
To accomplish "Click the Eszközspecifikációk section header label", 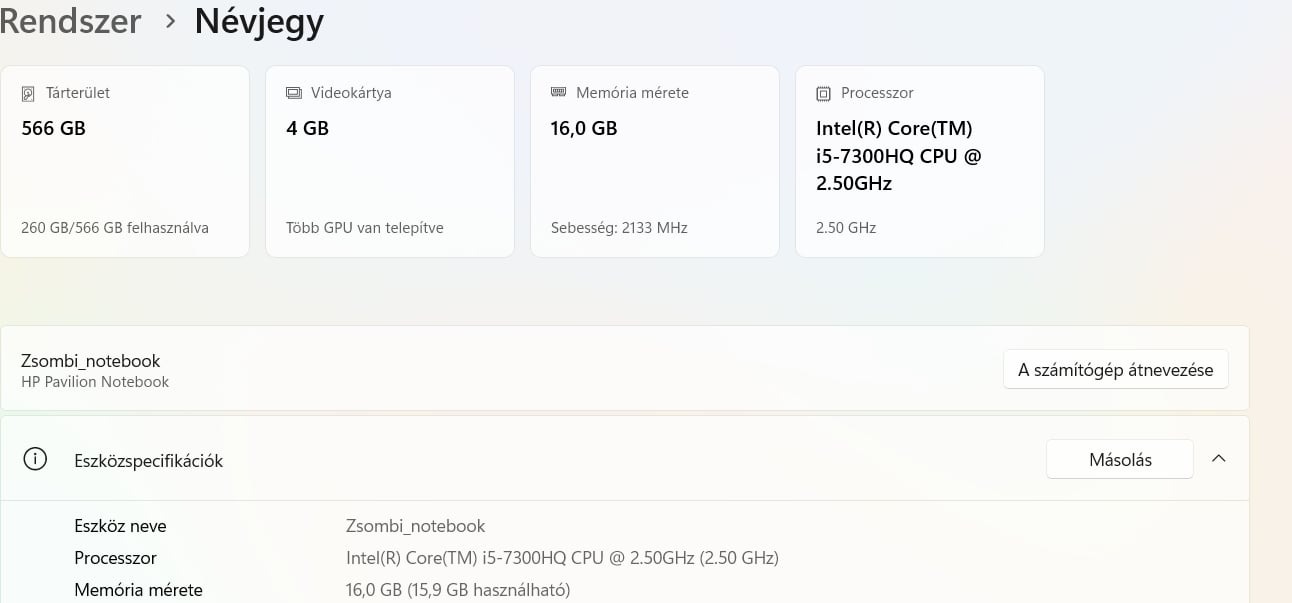I will point(148,461).
